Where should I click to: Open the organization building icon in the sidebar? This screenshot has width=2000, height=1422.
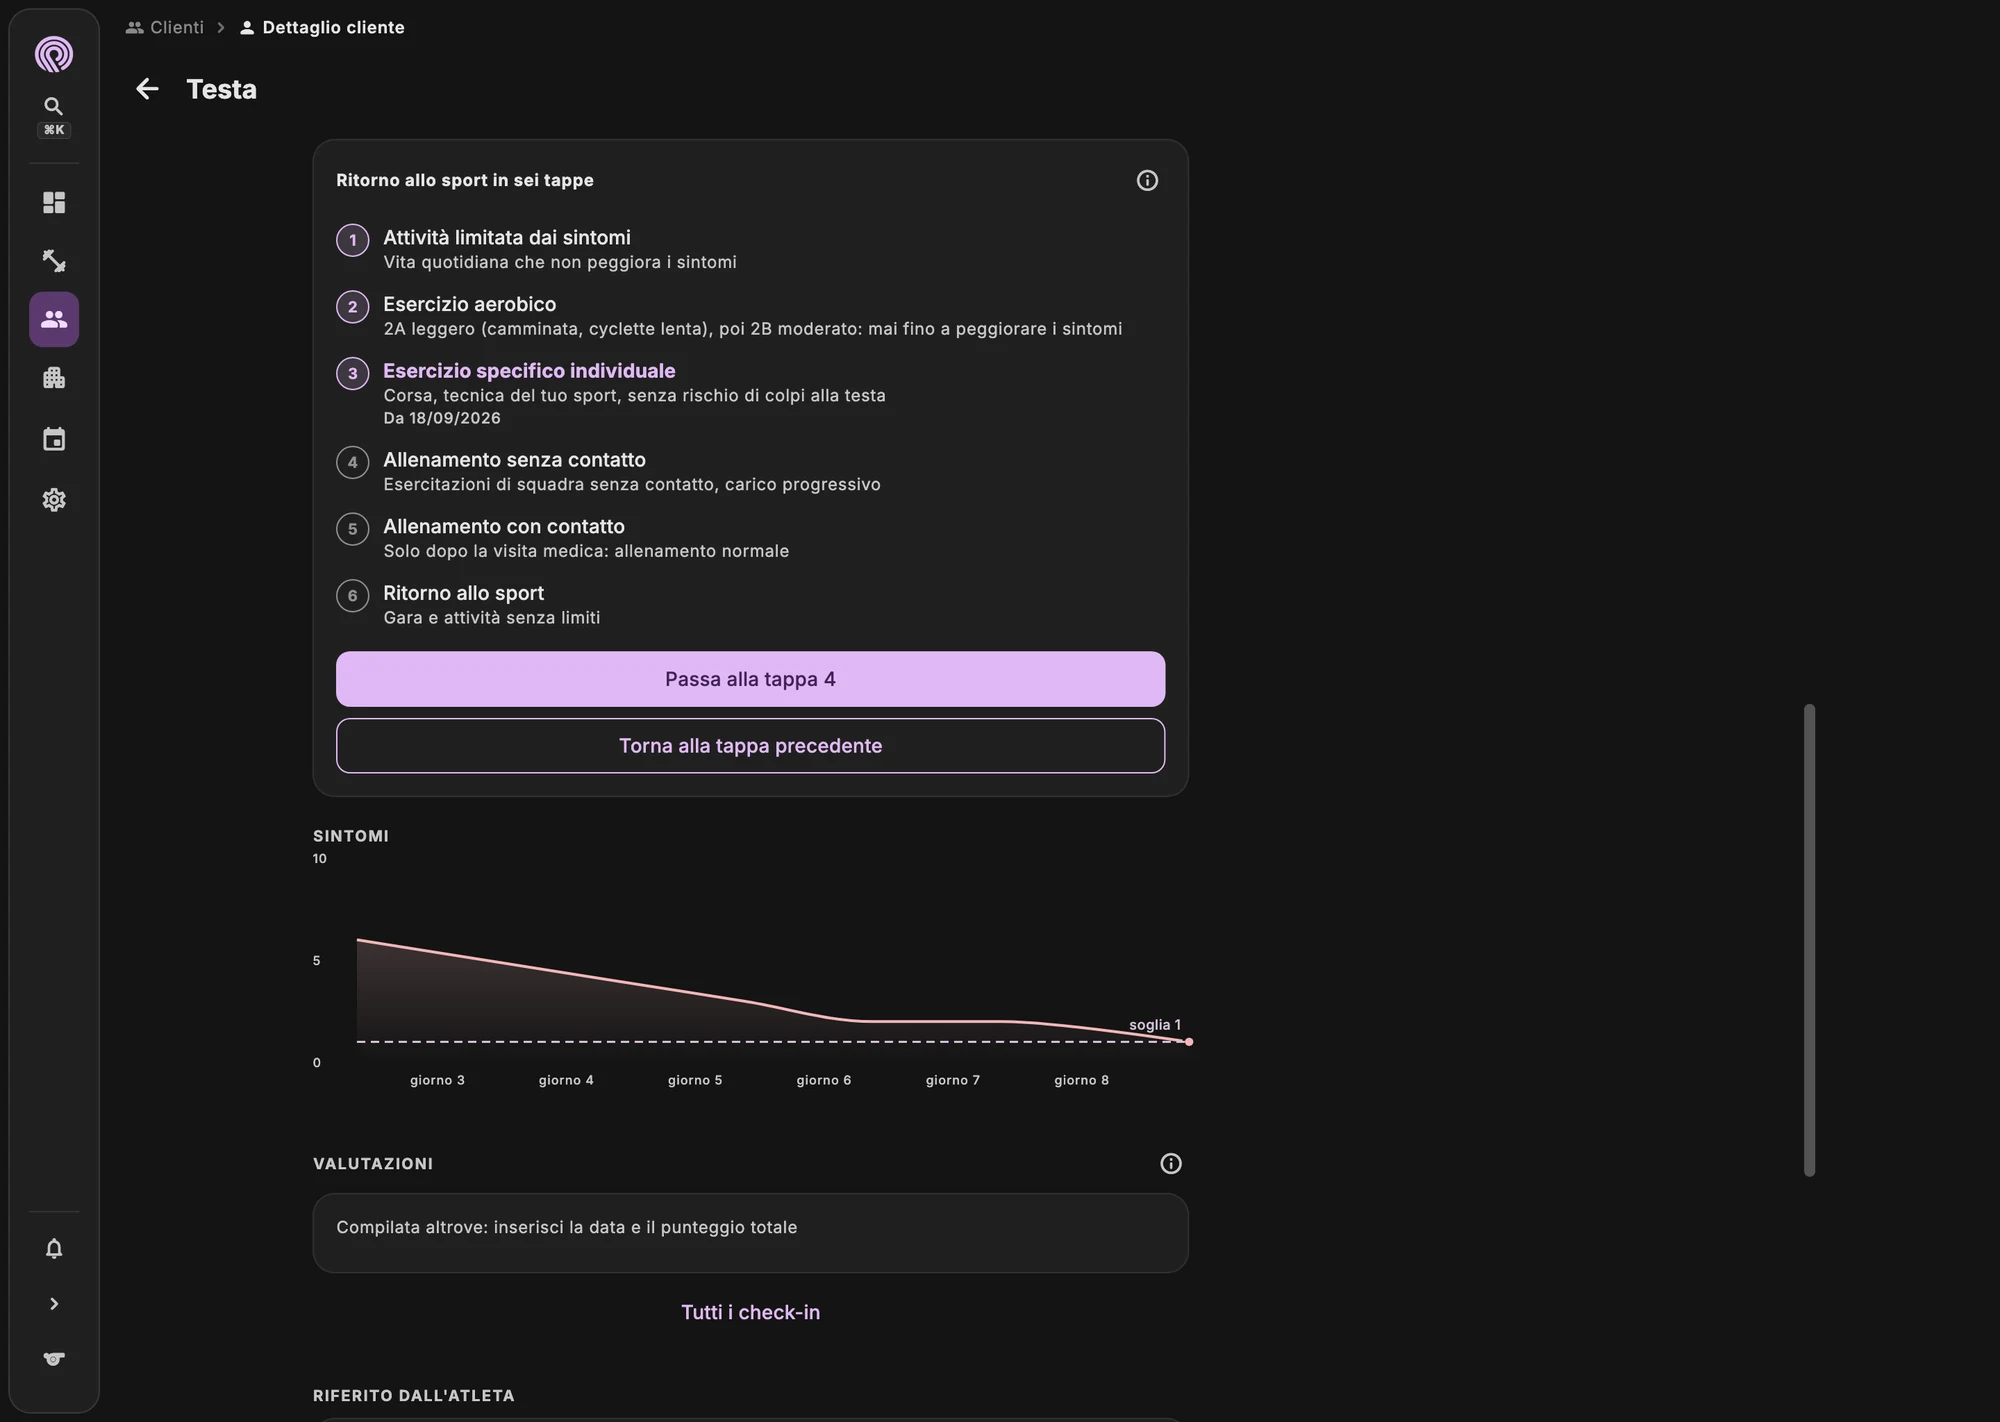click(x=54, y=378)
